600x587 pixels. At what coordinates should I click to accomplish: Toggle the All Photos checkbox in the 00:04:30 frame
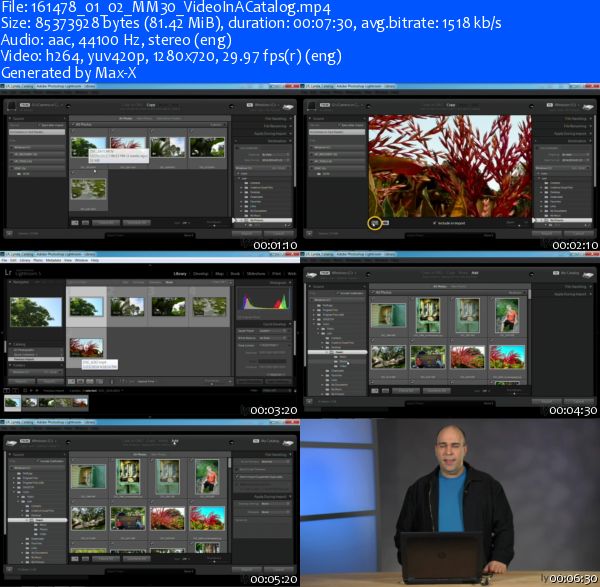click(x=373, y=292)
